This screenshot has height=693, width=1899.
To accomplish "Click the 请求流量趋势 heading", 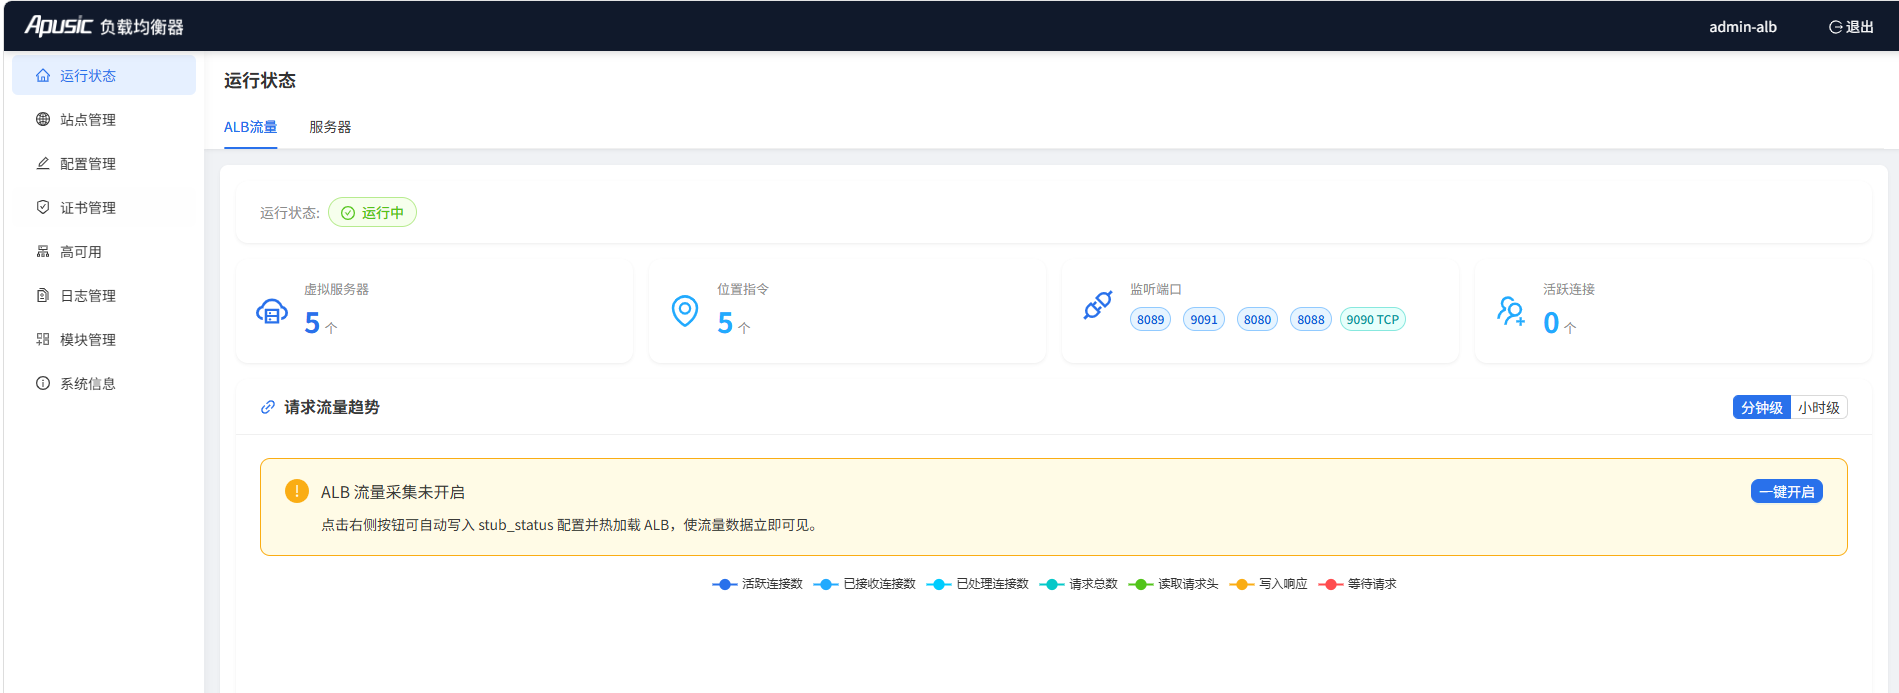I will [x=332, y=408].
